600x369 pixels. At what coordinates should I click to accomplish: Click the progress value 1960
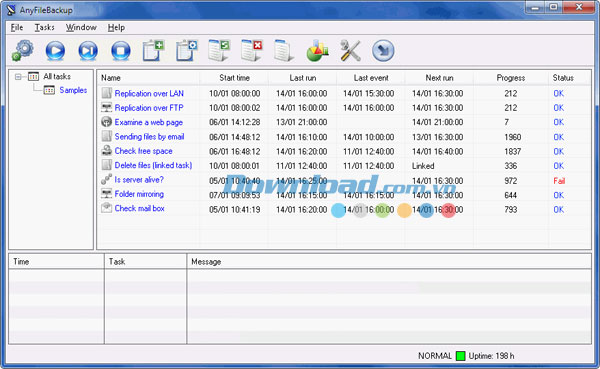click(512, 137)
